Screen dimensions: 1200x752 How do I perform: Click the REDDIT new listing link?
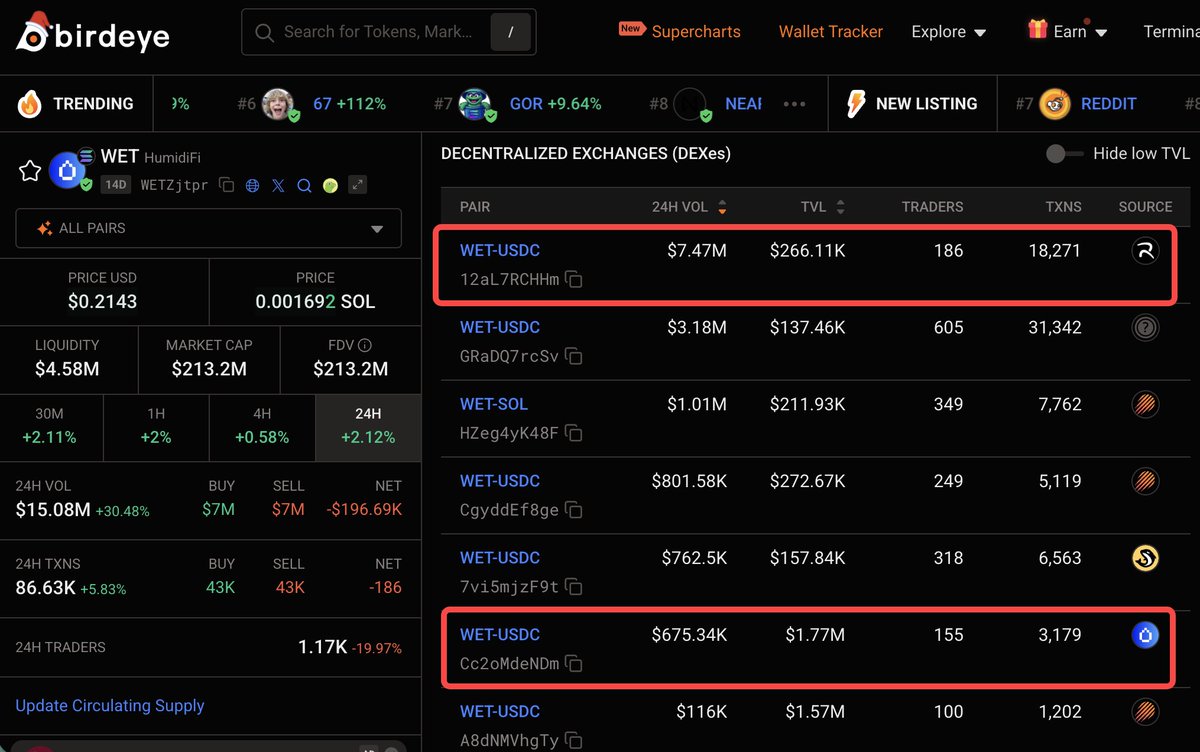1109,104
